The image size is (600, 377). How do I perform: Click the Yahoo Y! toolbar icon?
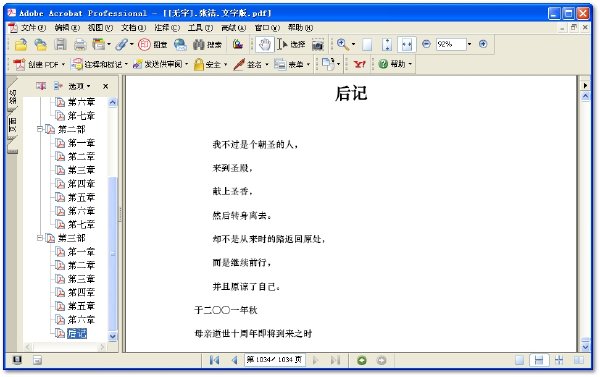tap(359, 64)
